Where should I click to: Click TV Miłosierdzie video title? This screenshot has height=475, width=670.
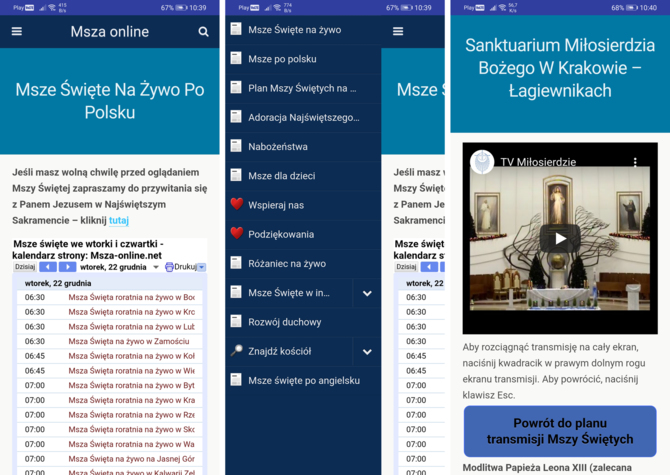click(x=538, y=162)
